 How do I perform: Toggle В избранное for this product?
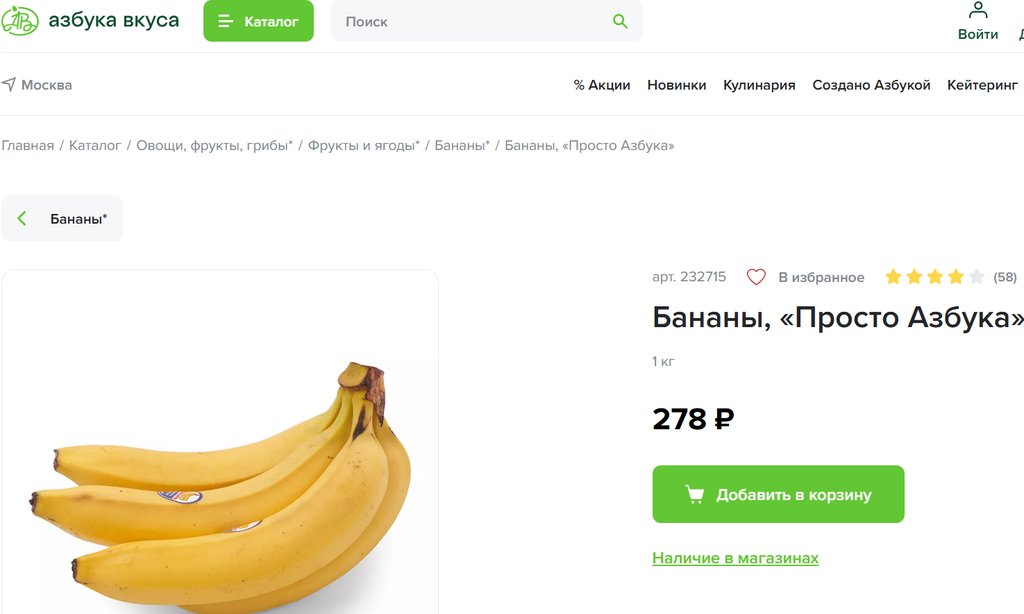coord(806,277)
